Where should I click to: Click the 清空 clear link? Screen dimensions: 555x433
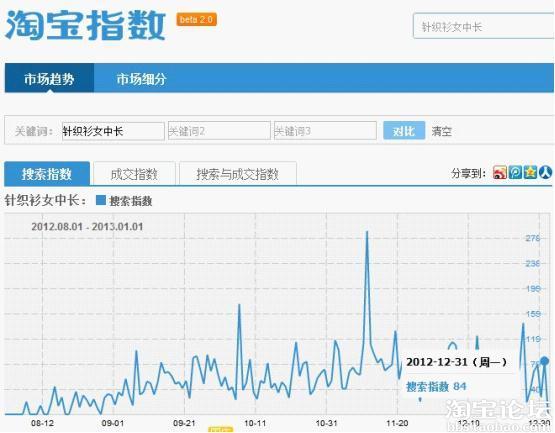pos(441,131)
